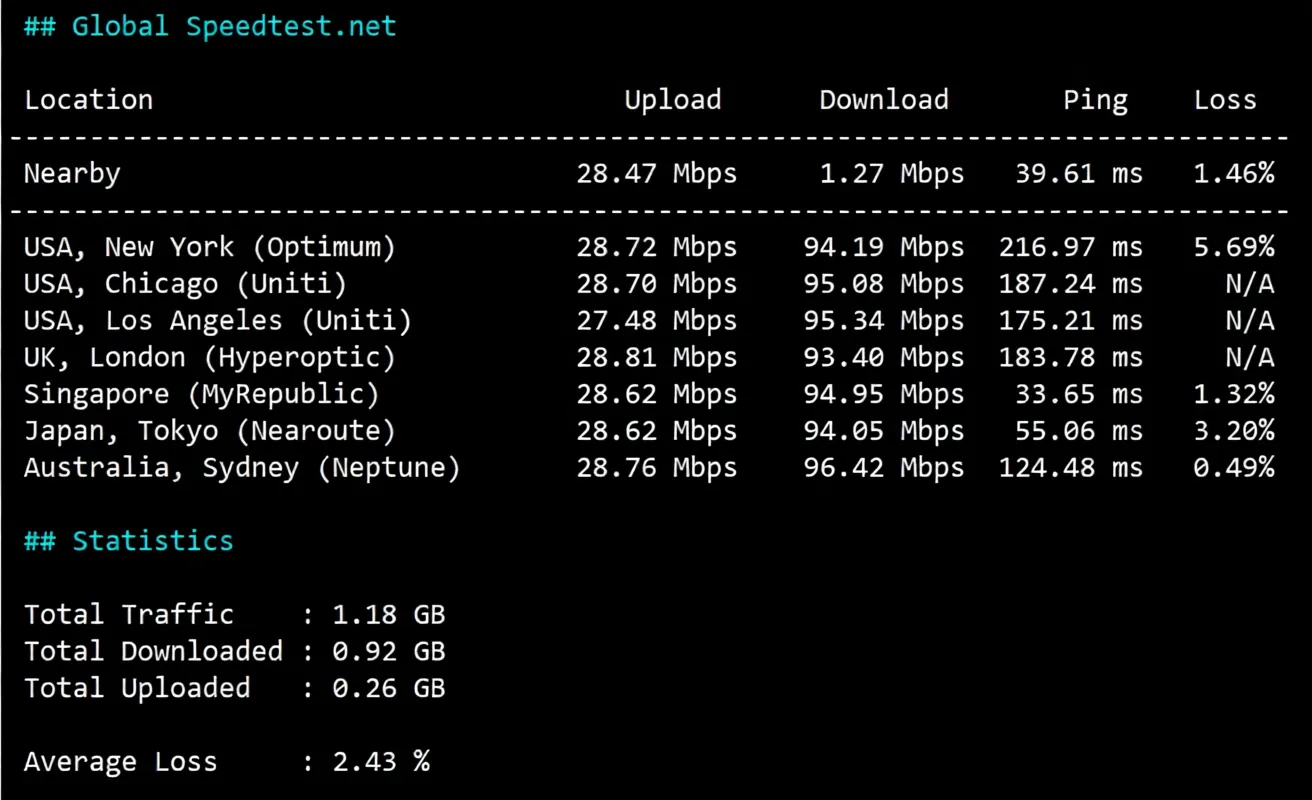Viewport: 1312px width, 800px height.
Task: Click the 96.42 Mbps download value
Action: click(883, 468)
